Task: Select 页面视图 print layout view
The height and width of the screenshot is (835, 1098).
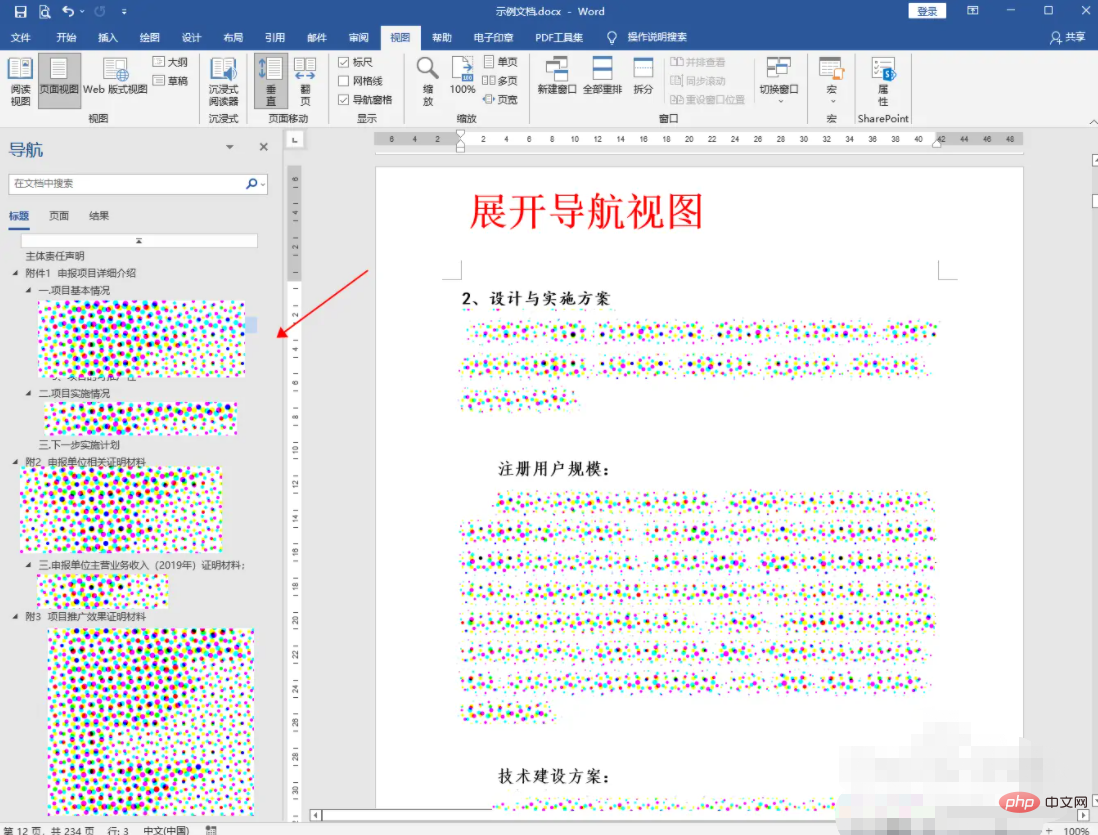Action: coord(59,81)
